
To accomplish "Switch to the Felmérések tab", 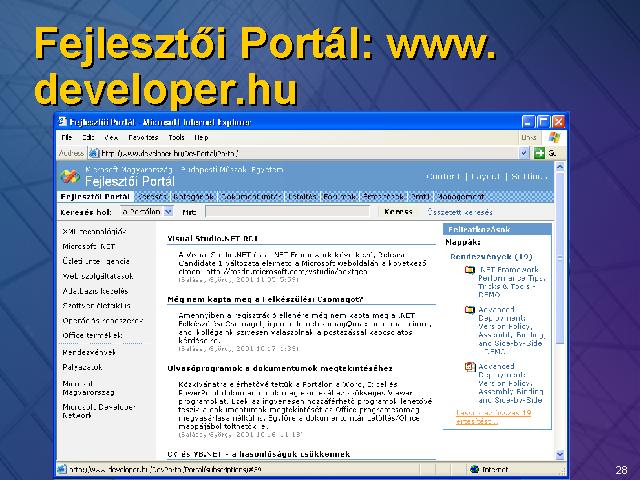I will [x=383, y=197].
